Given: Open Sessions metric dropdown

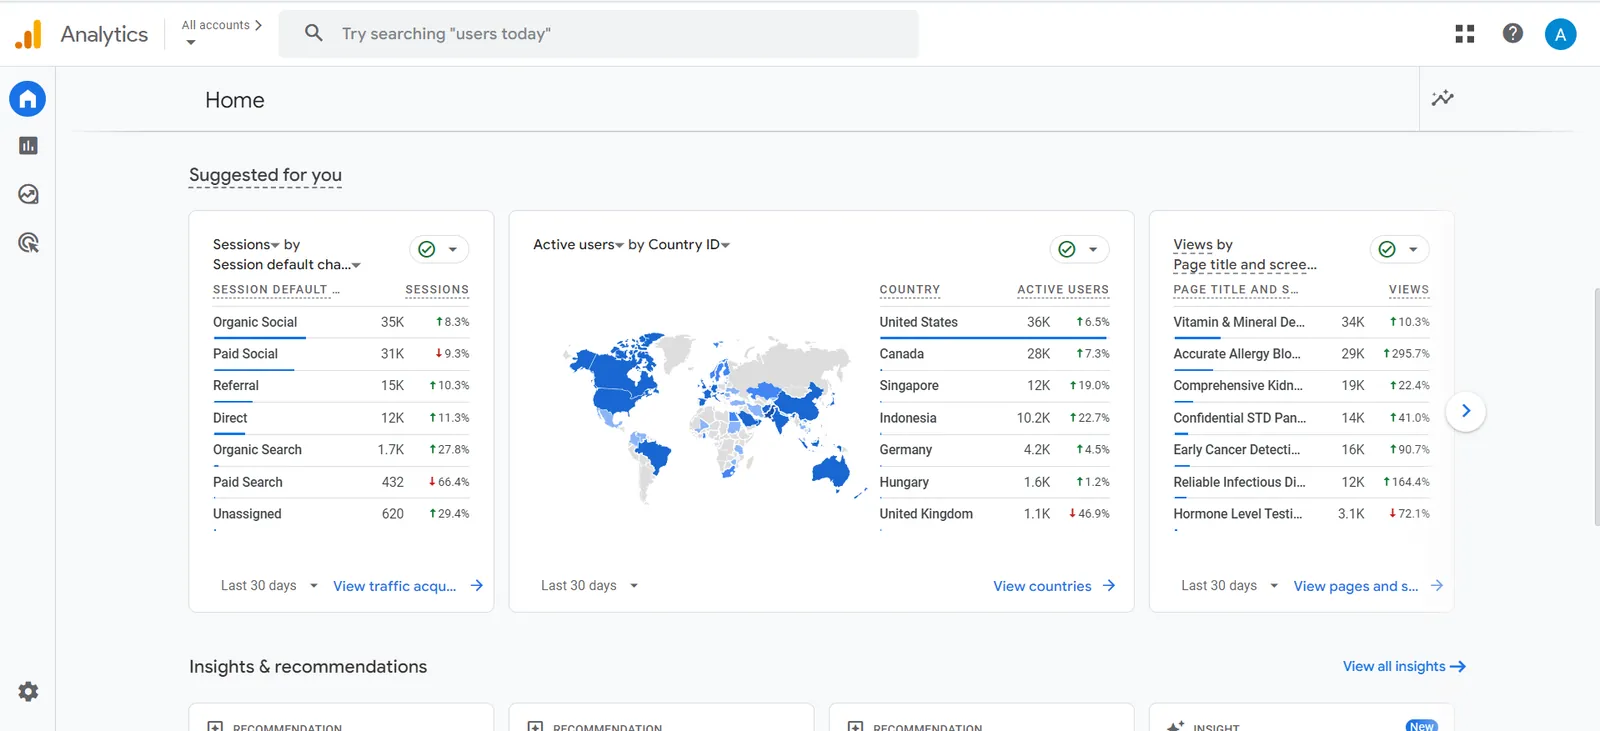Looking at the screenshot, I should click(246, 244).
